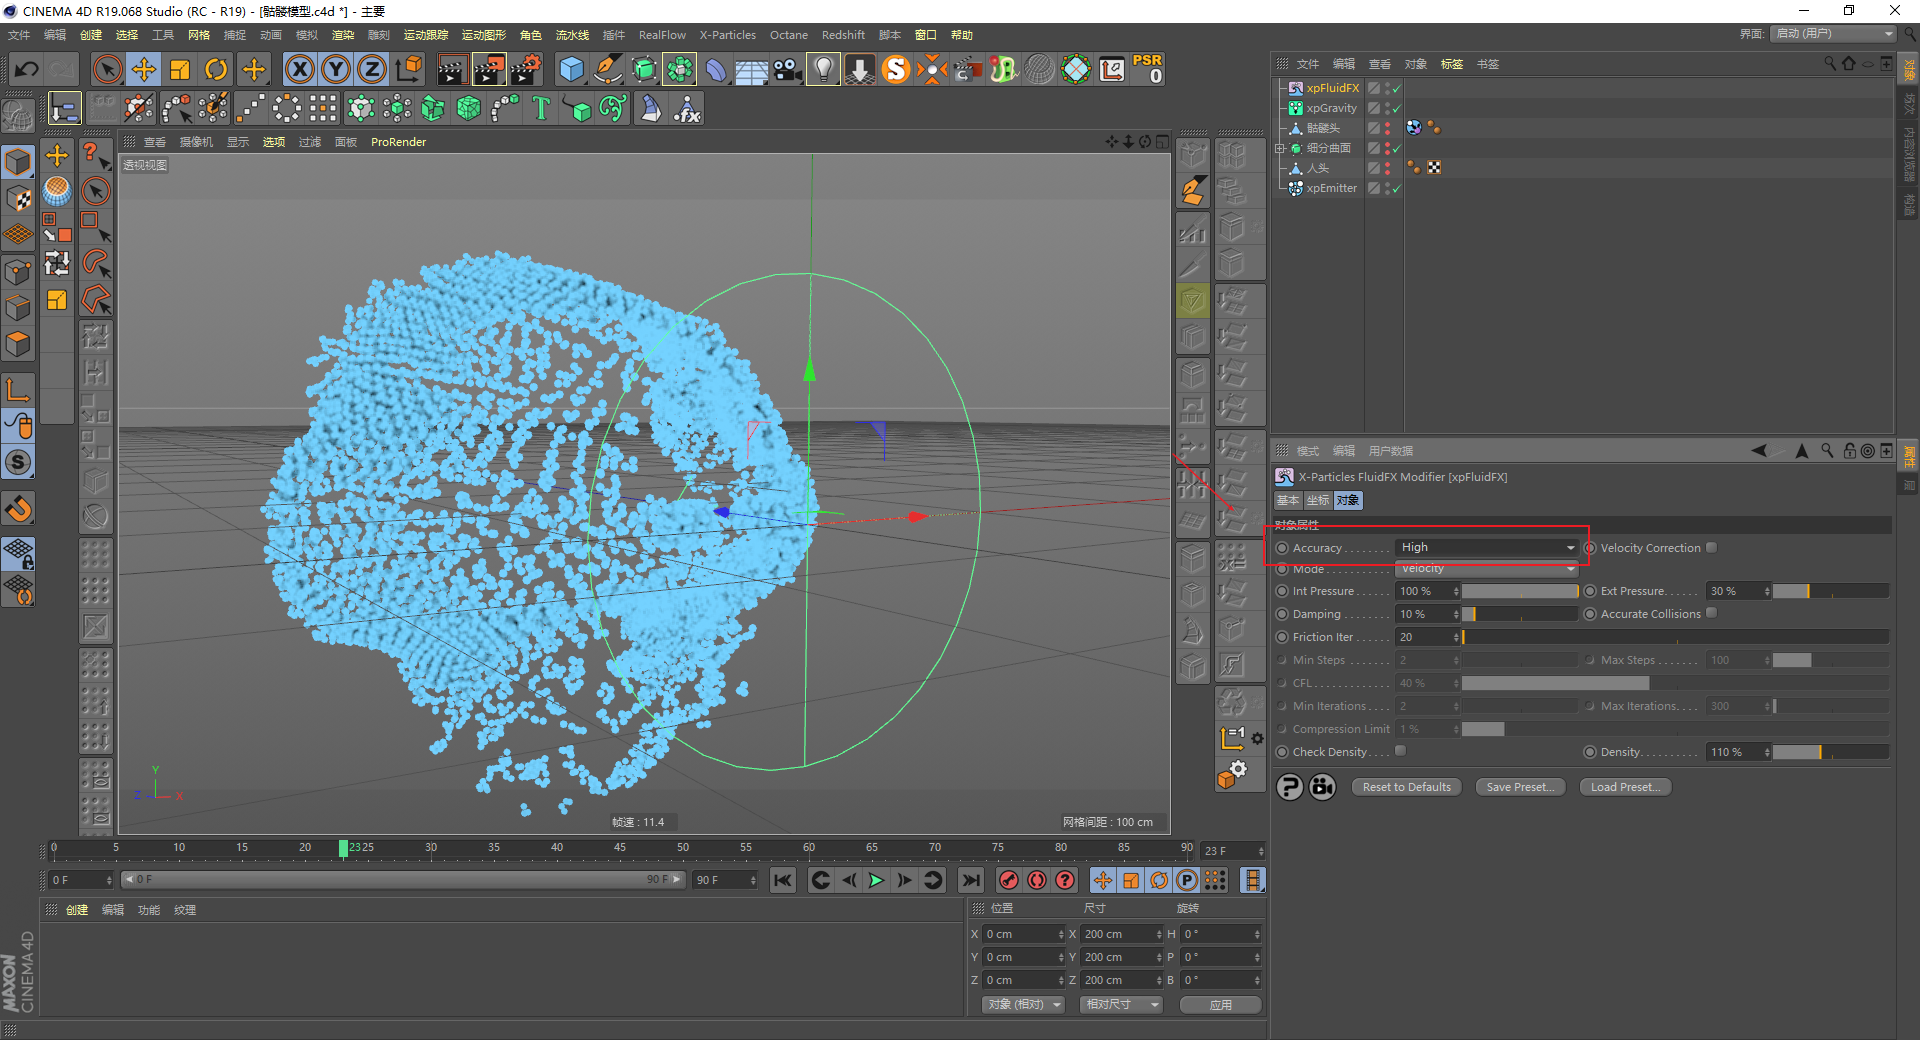Viewport: 1920px width, 1040px height.
Task: Switch to the 坐标 attribute tab
Action: click(x=1318, y=500)
